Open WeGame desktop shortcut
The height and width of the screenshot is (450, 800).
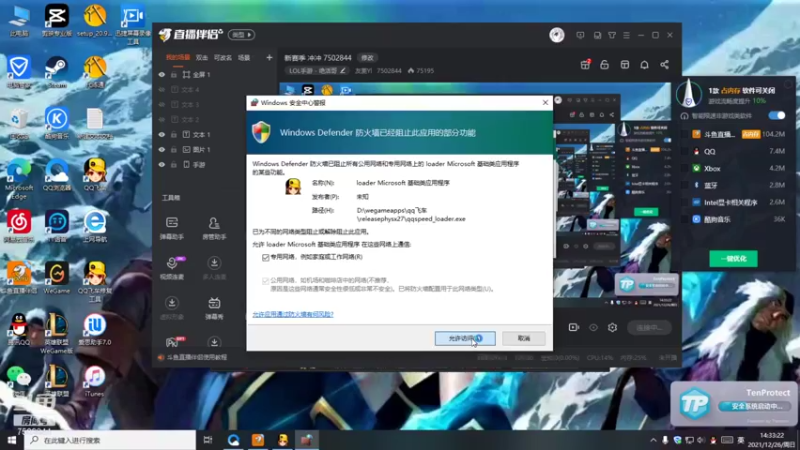(56, 278)
